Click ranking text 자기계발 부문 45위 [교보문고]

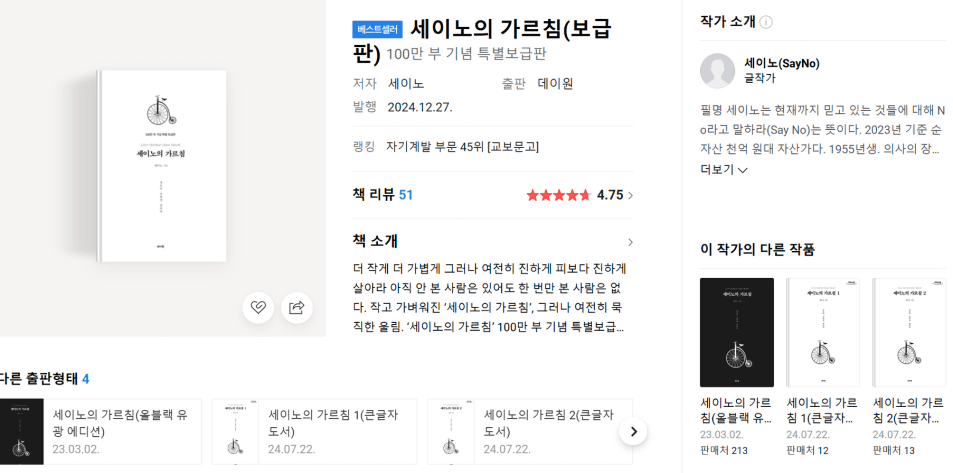(x=463, y=147)
